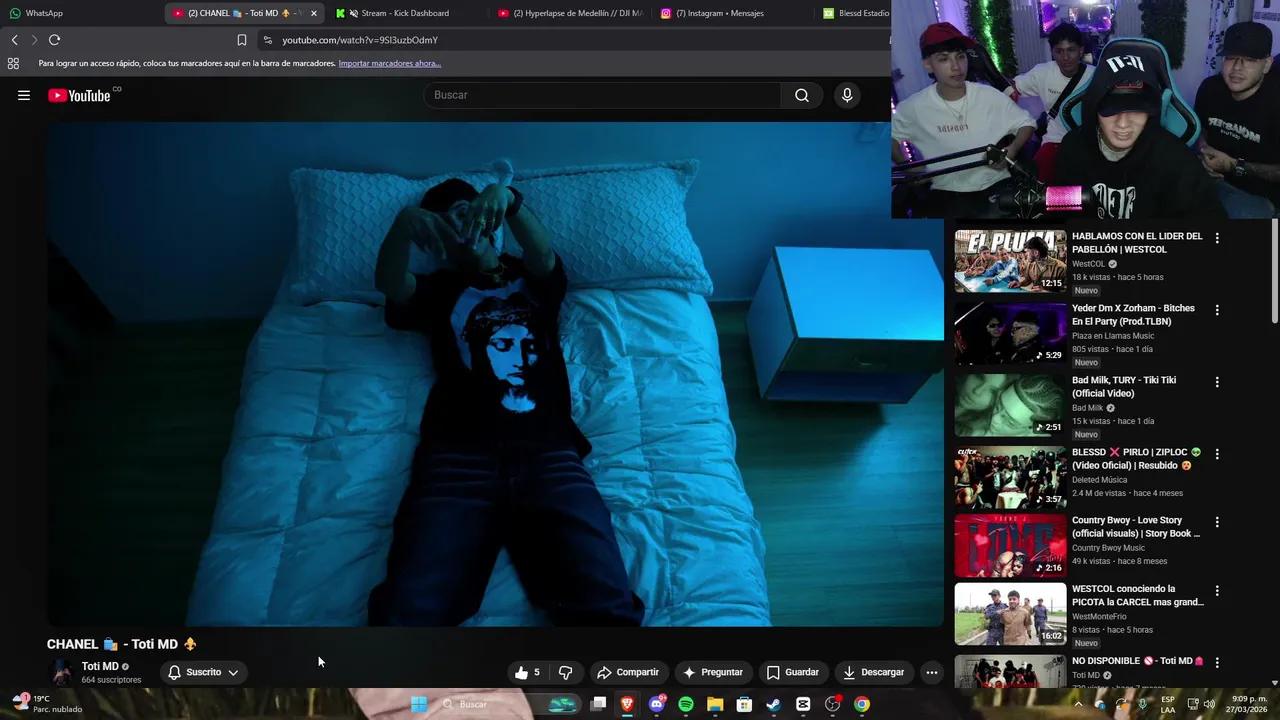Click the browser forward arrow

[x=34, y=40]
